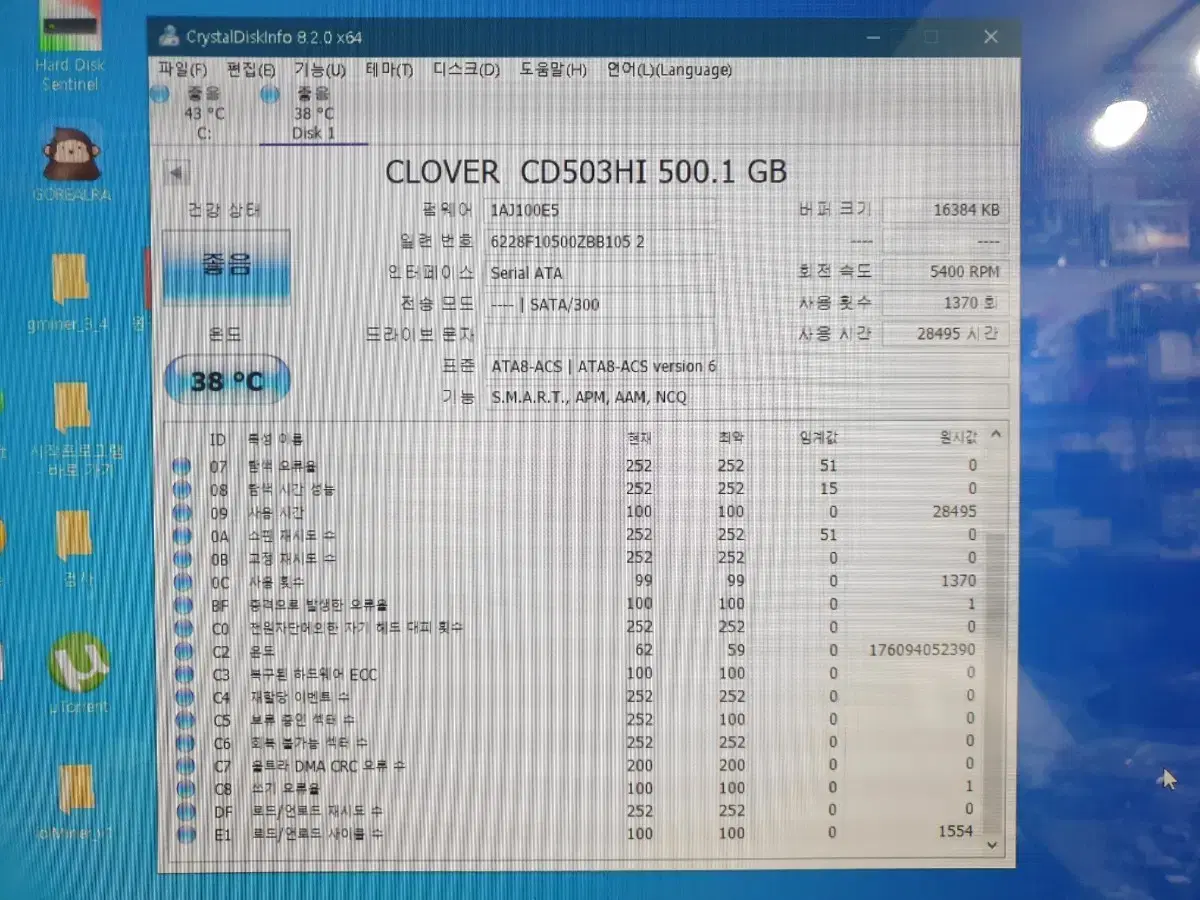Click the CrystalDiskInfo title bar icon
1200x900 pixels.
pyautogui.click(x=169, y=37)
